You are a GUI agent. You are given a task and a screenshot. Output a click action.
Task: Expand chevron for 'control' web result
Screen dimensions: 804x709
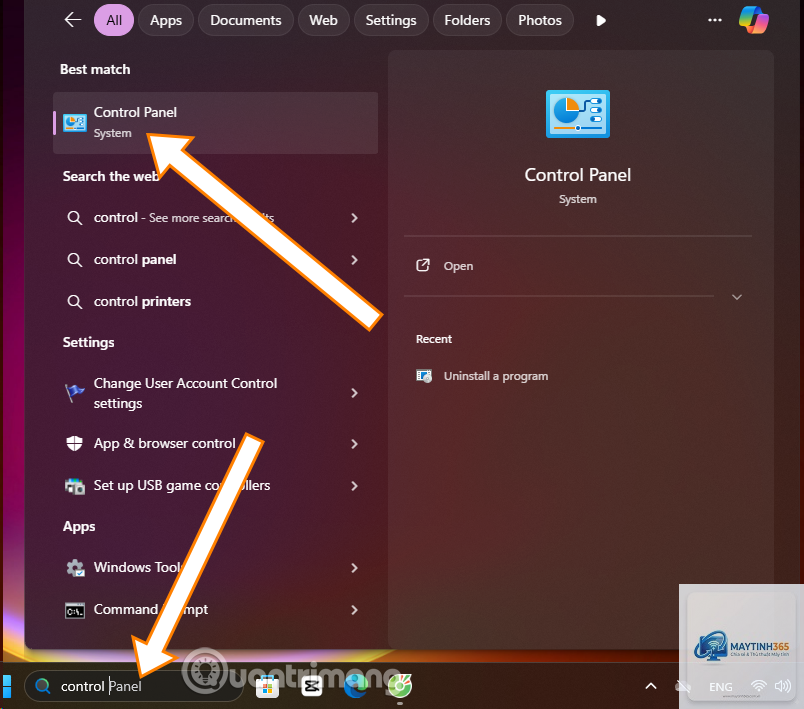click(x=354, y=218)
